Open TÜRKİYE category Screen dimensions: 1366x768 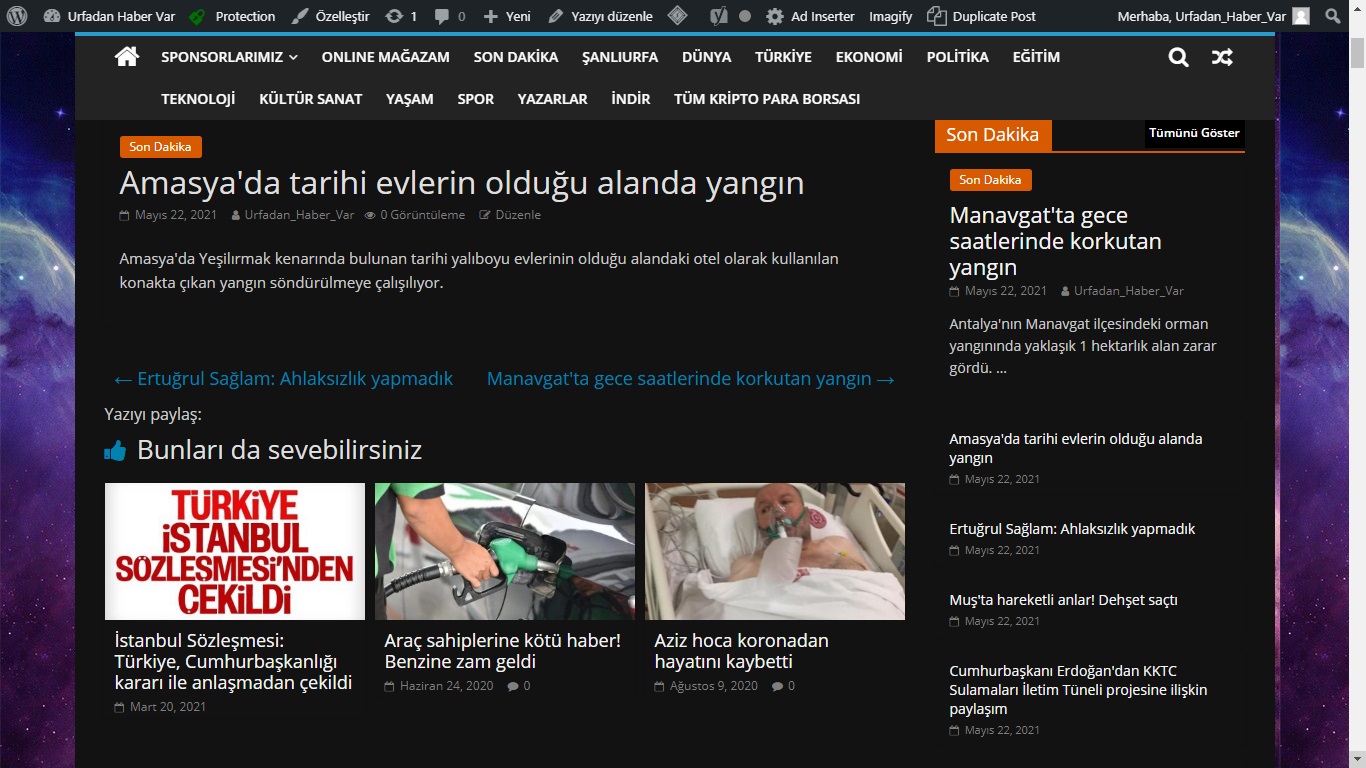click(783, 57)
